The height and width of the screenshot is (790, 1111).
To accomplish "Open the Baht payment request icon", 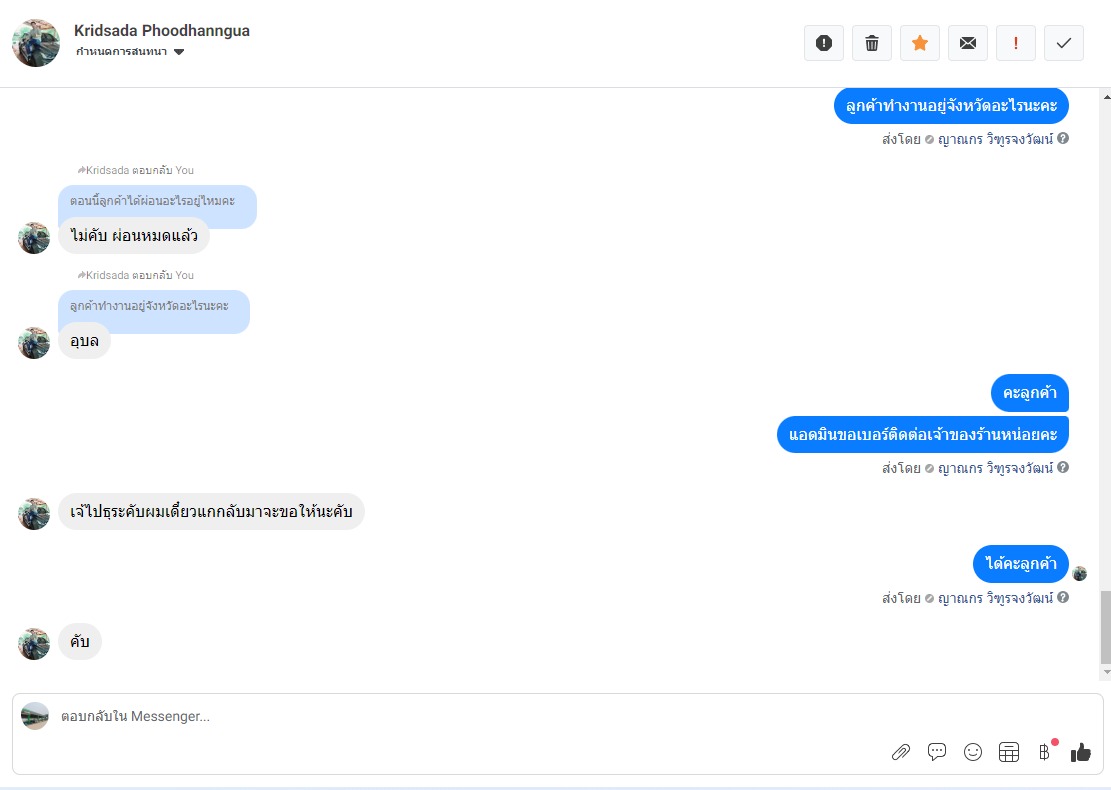I will [1044, 752].
